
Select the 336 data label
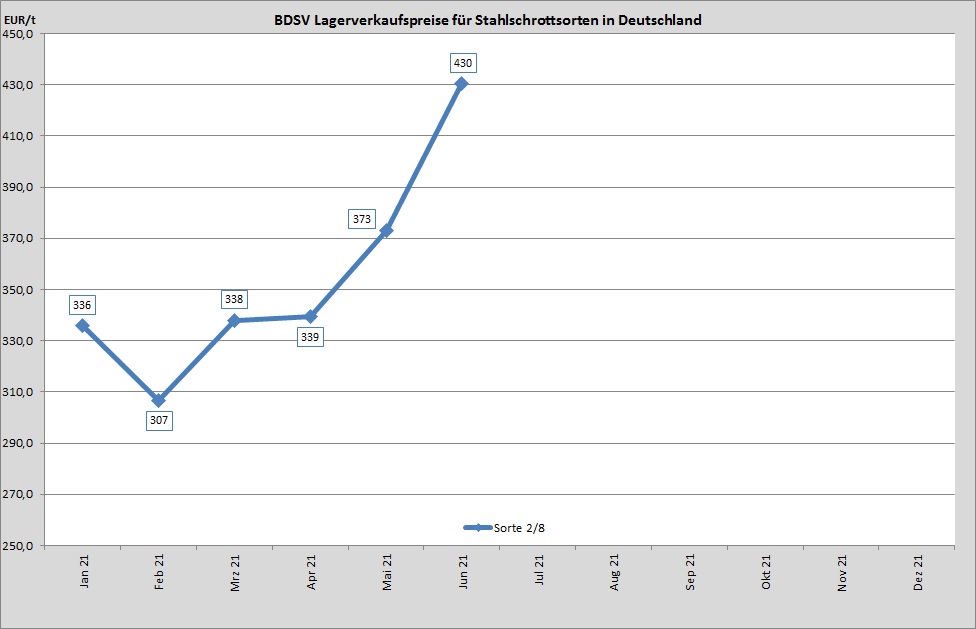coord(82,305)
